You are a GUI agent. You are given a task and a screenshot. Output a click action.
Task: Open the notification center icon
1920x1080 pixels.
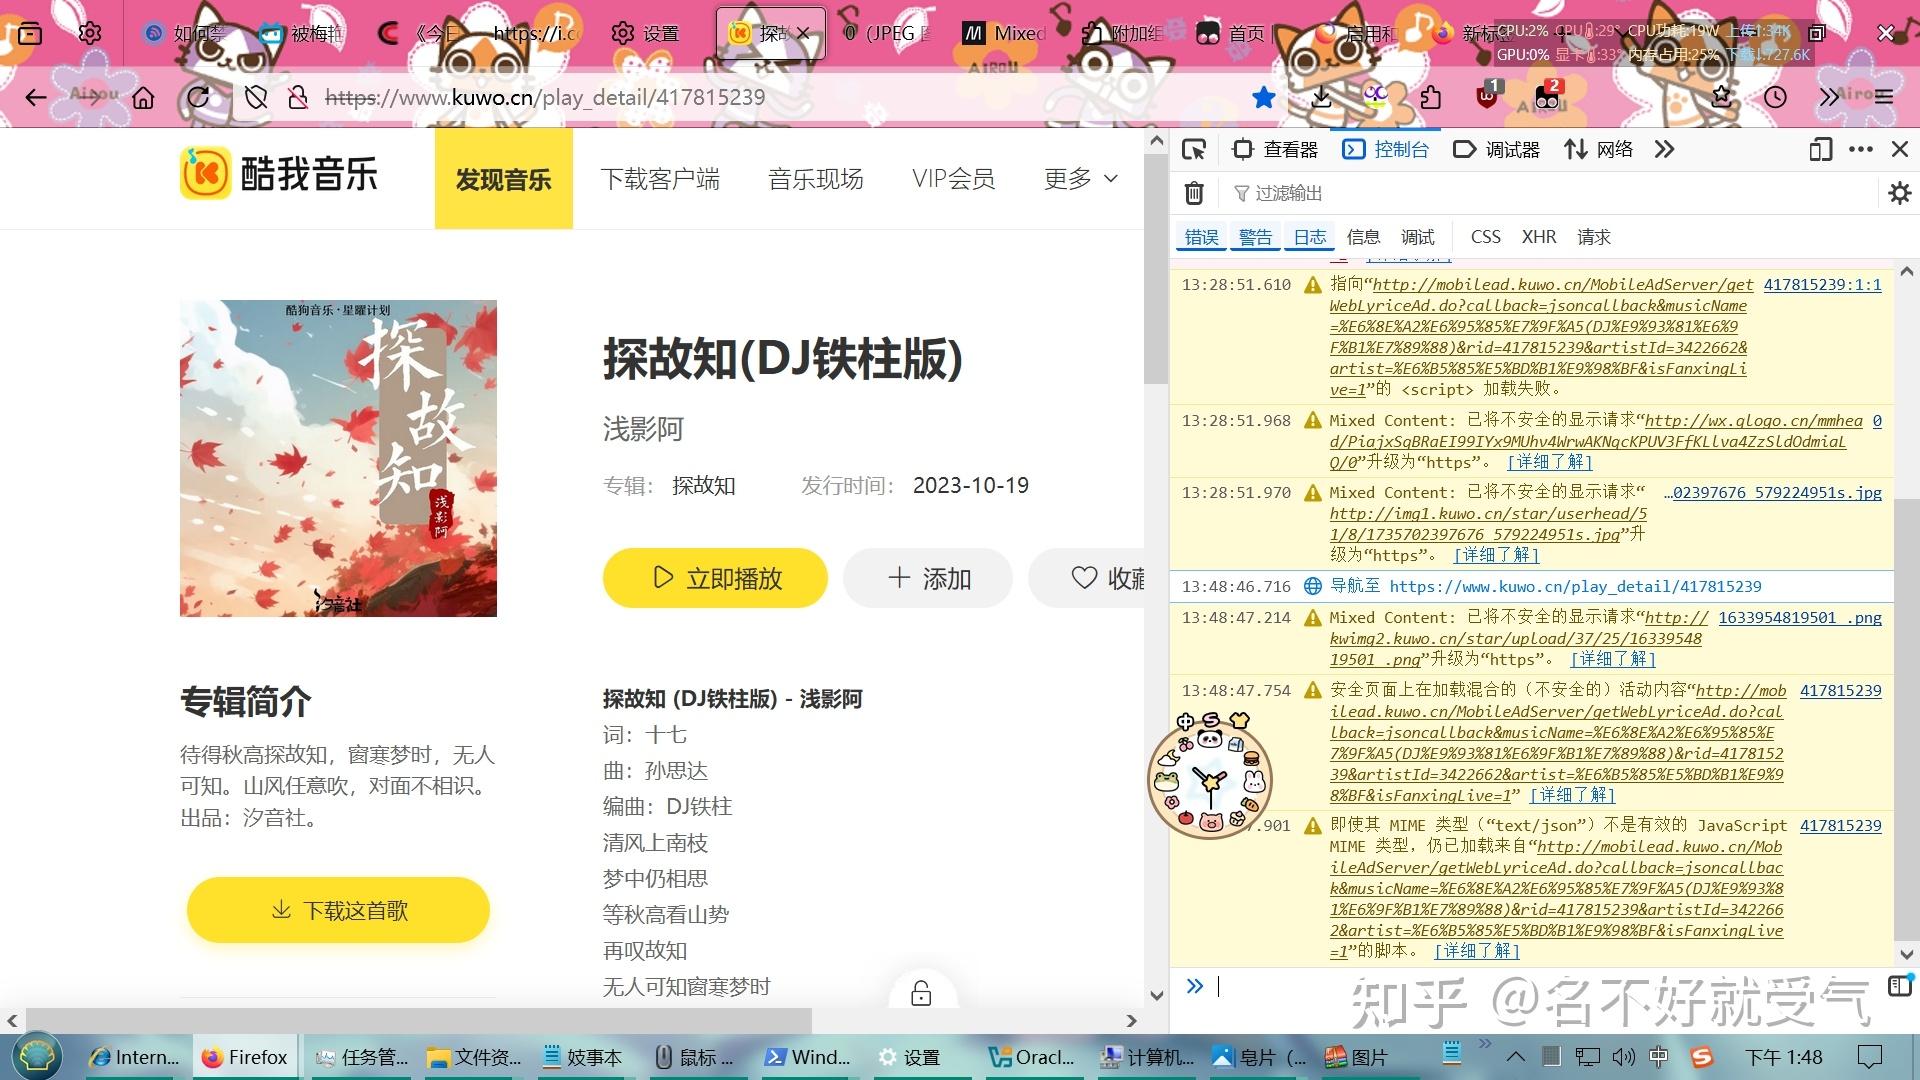coord(1869,1057)
